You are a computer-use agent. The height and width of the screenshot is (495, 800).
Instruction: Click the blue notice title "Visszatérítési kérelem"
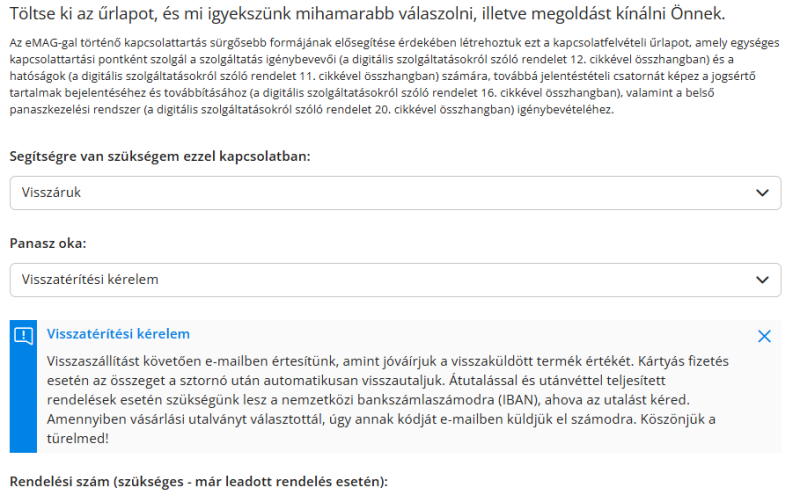118,334
